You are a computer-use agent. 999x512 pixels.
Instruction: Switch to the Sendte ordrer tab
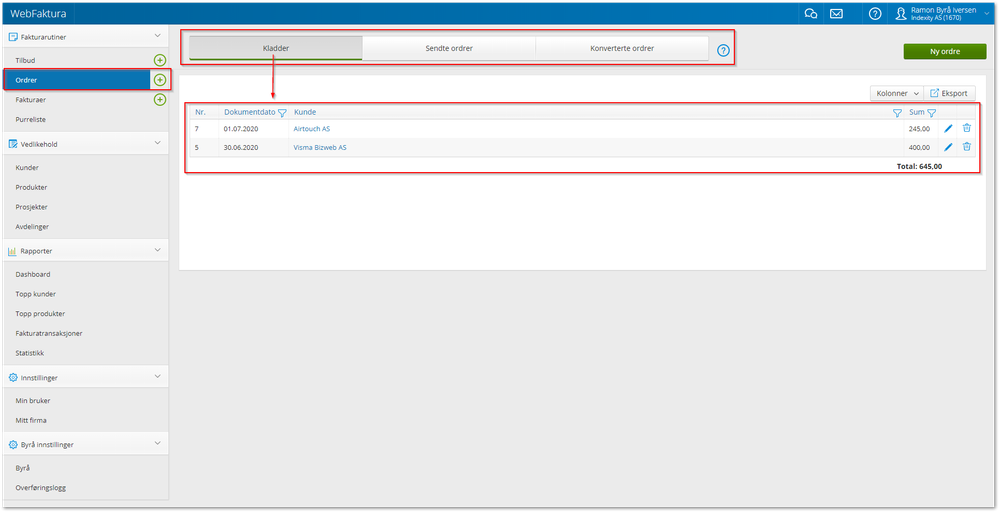(449, 48)
